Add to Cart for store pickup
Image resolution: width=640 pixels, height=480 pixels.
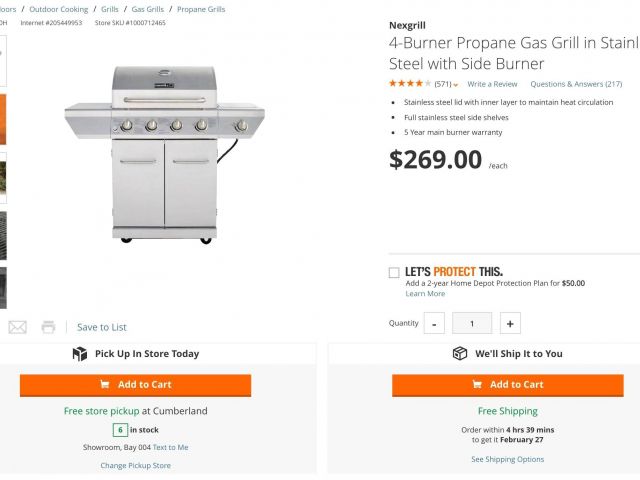pyautogui.click(x=136, y=385)
